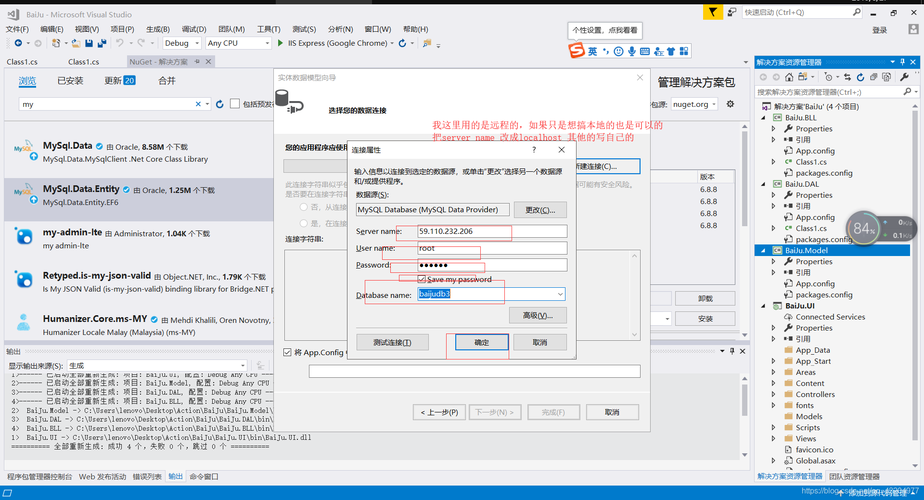Image resolution: width=924 pixels, height=500 pixels.
Task: Click Sync with Active Document icon
Action: tap(847, 77)
